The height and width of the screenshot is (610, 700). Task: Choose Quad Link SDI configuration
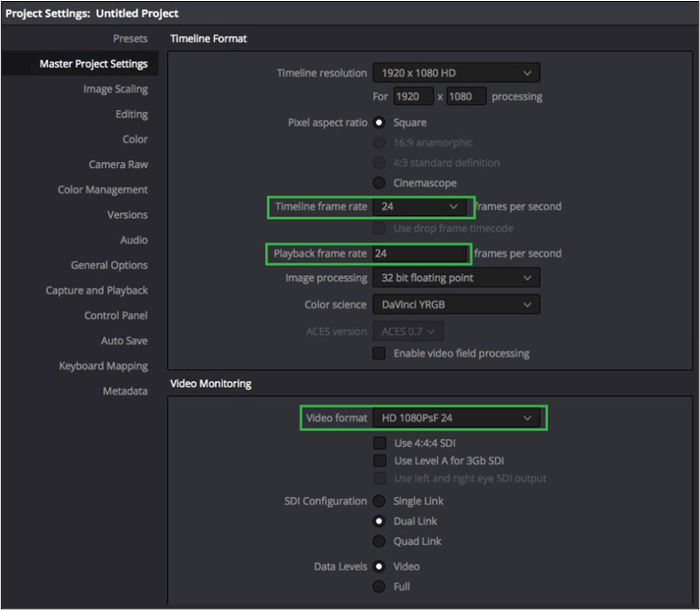click(380, 541)
